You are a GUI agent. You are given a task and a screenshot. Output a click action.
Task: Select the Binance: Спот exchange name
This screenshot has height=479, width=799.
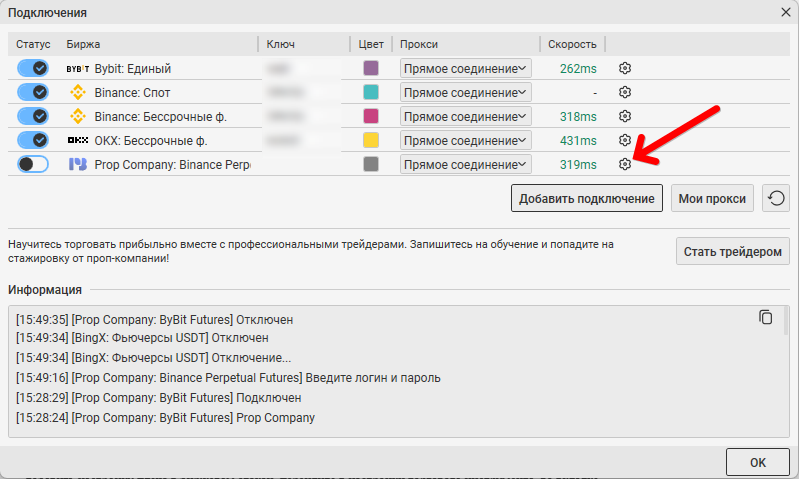pyautogui.click(x=132, y=93)
